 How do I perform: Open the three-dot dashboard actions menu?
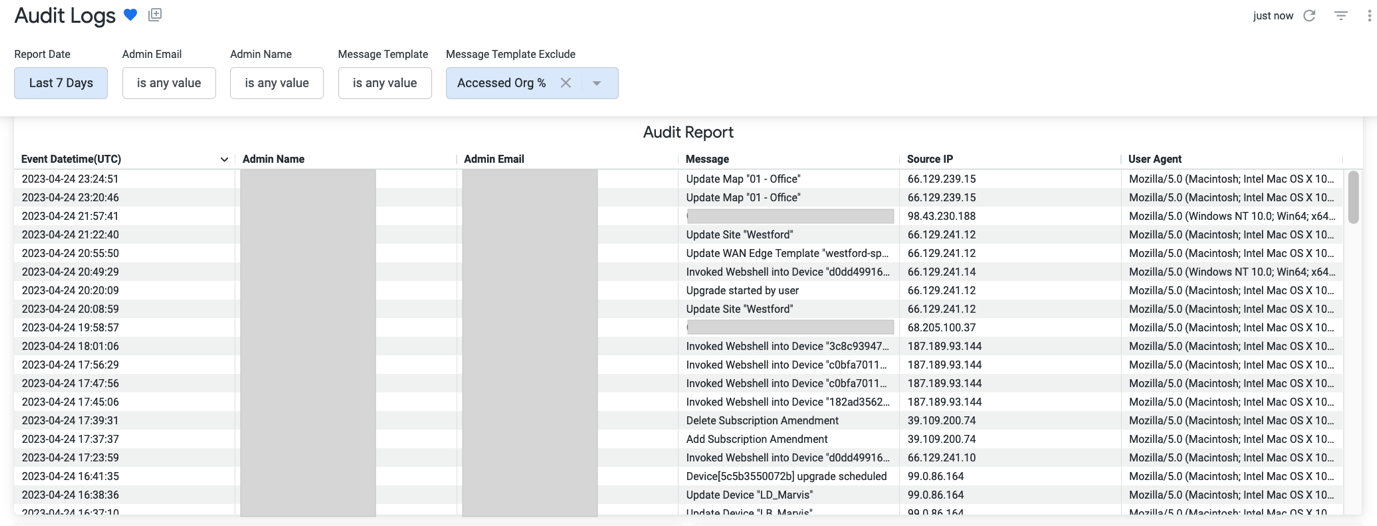click(1369, 16)
